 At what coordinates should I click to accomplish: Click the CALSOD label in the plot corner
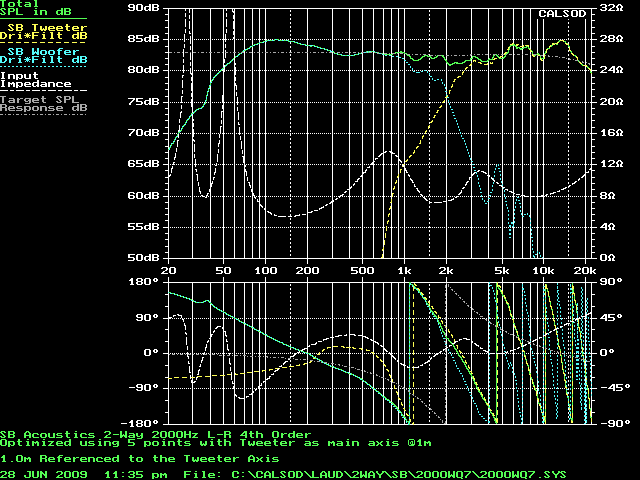coord(562,15)
